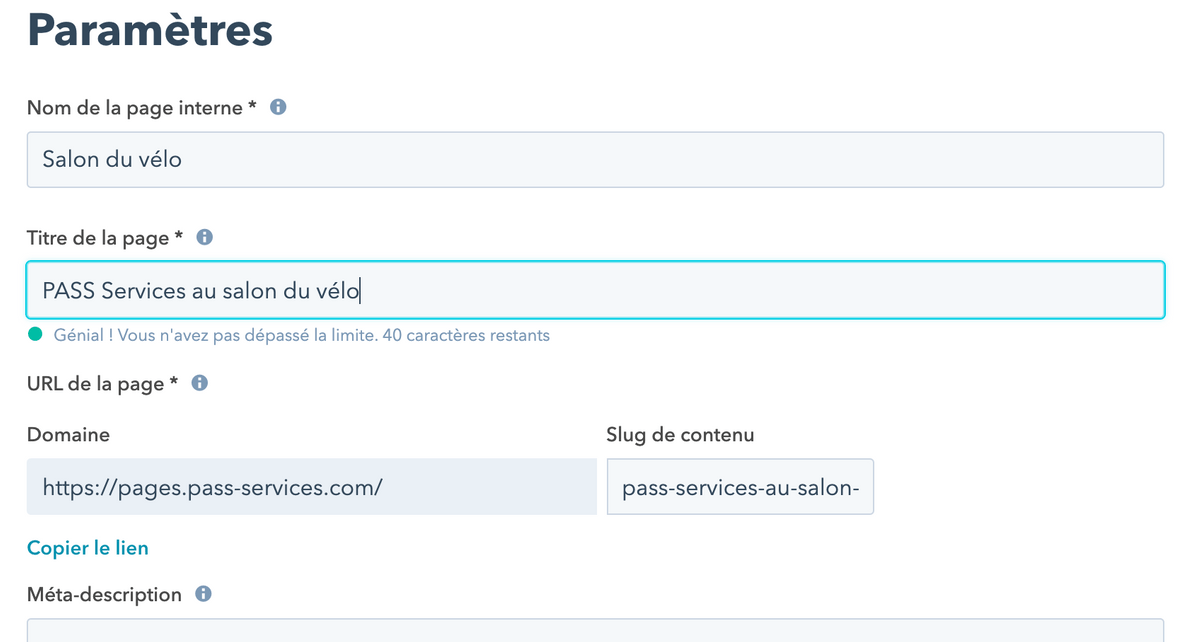Click the Méta-description label
Image resolution: width=1200 pixels, height=642 pixels.
point(104,595)
